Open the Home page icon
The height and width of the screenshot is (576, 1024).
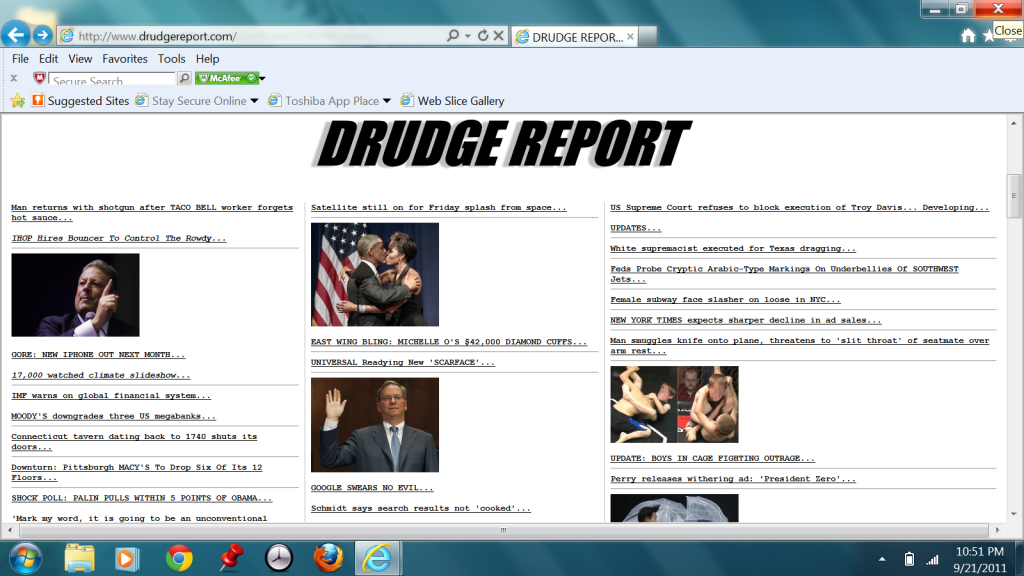click(968, 36)
